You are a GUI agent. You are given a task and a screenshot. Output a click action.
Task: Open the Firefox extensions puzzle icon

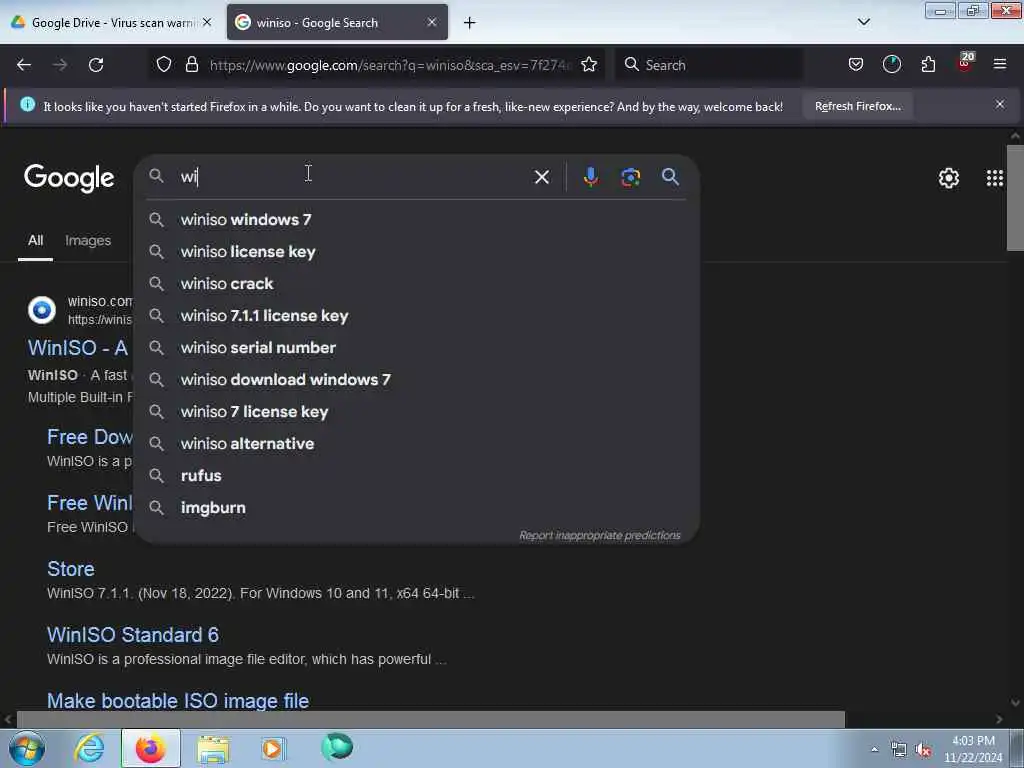pos(928,64)
